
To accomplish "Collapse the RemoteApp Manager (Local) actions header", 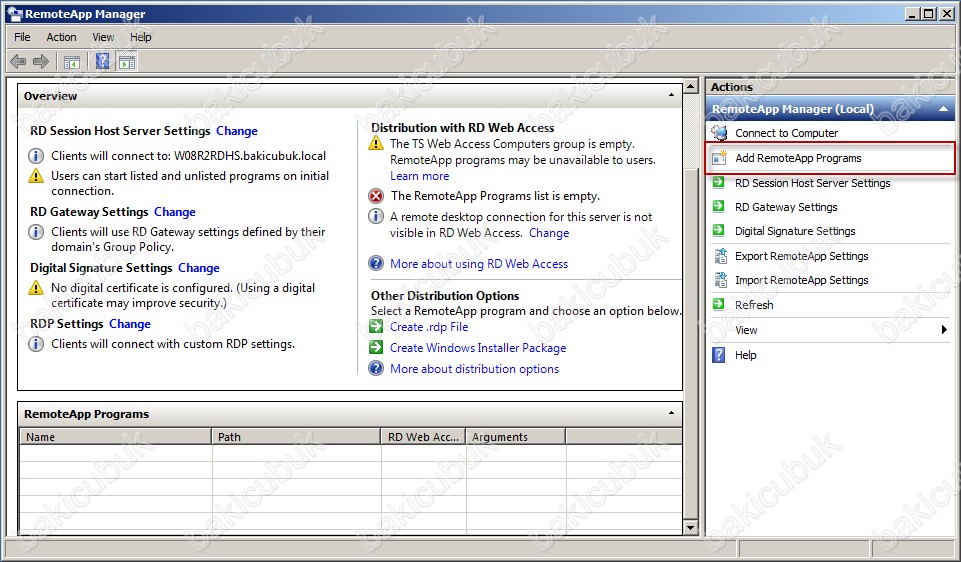I will pyautogui.click(x=943, y=109).
